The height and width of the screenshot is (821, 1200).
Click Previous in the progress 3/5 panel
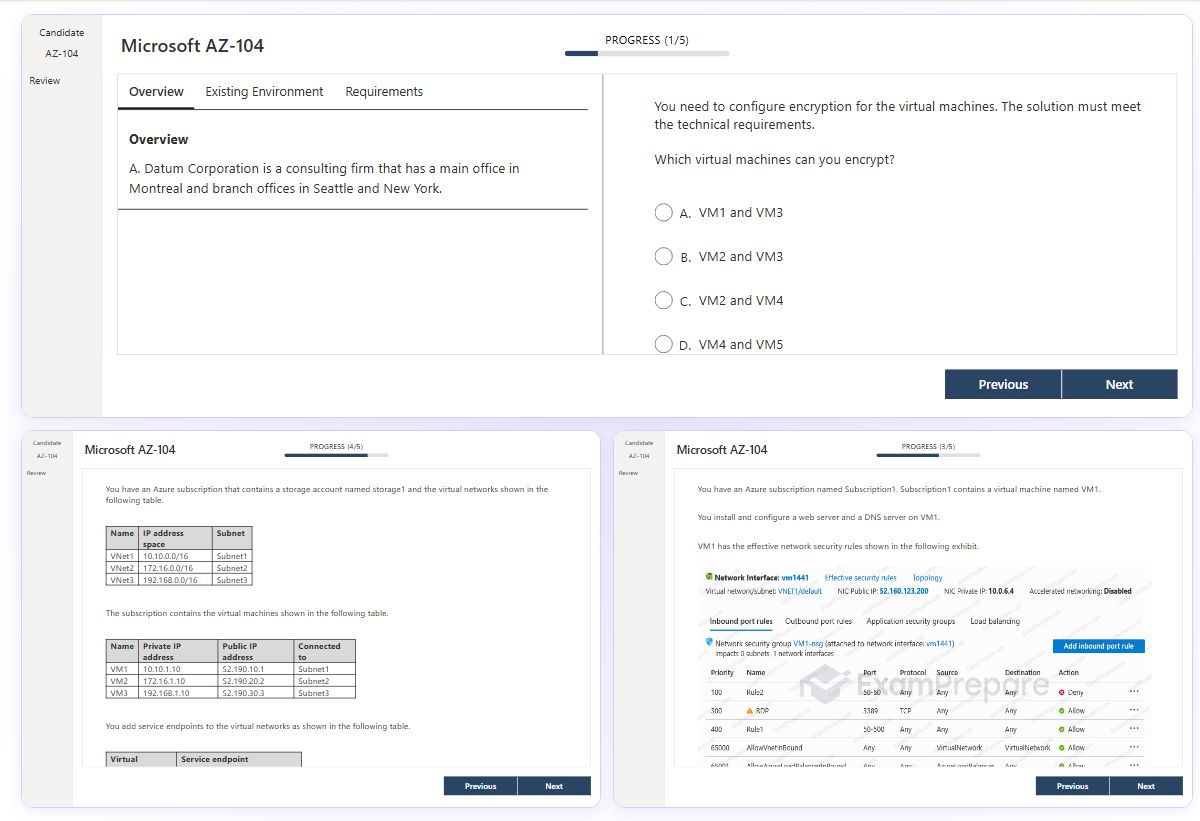click(x=1073, y=786)
